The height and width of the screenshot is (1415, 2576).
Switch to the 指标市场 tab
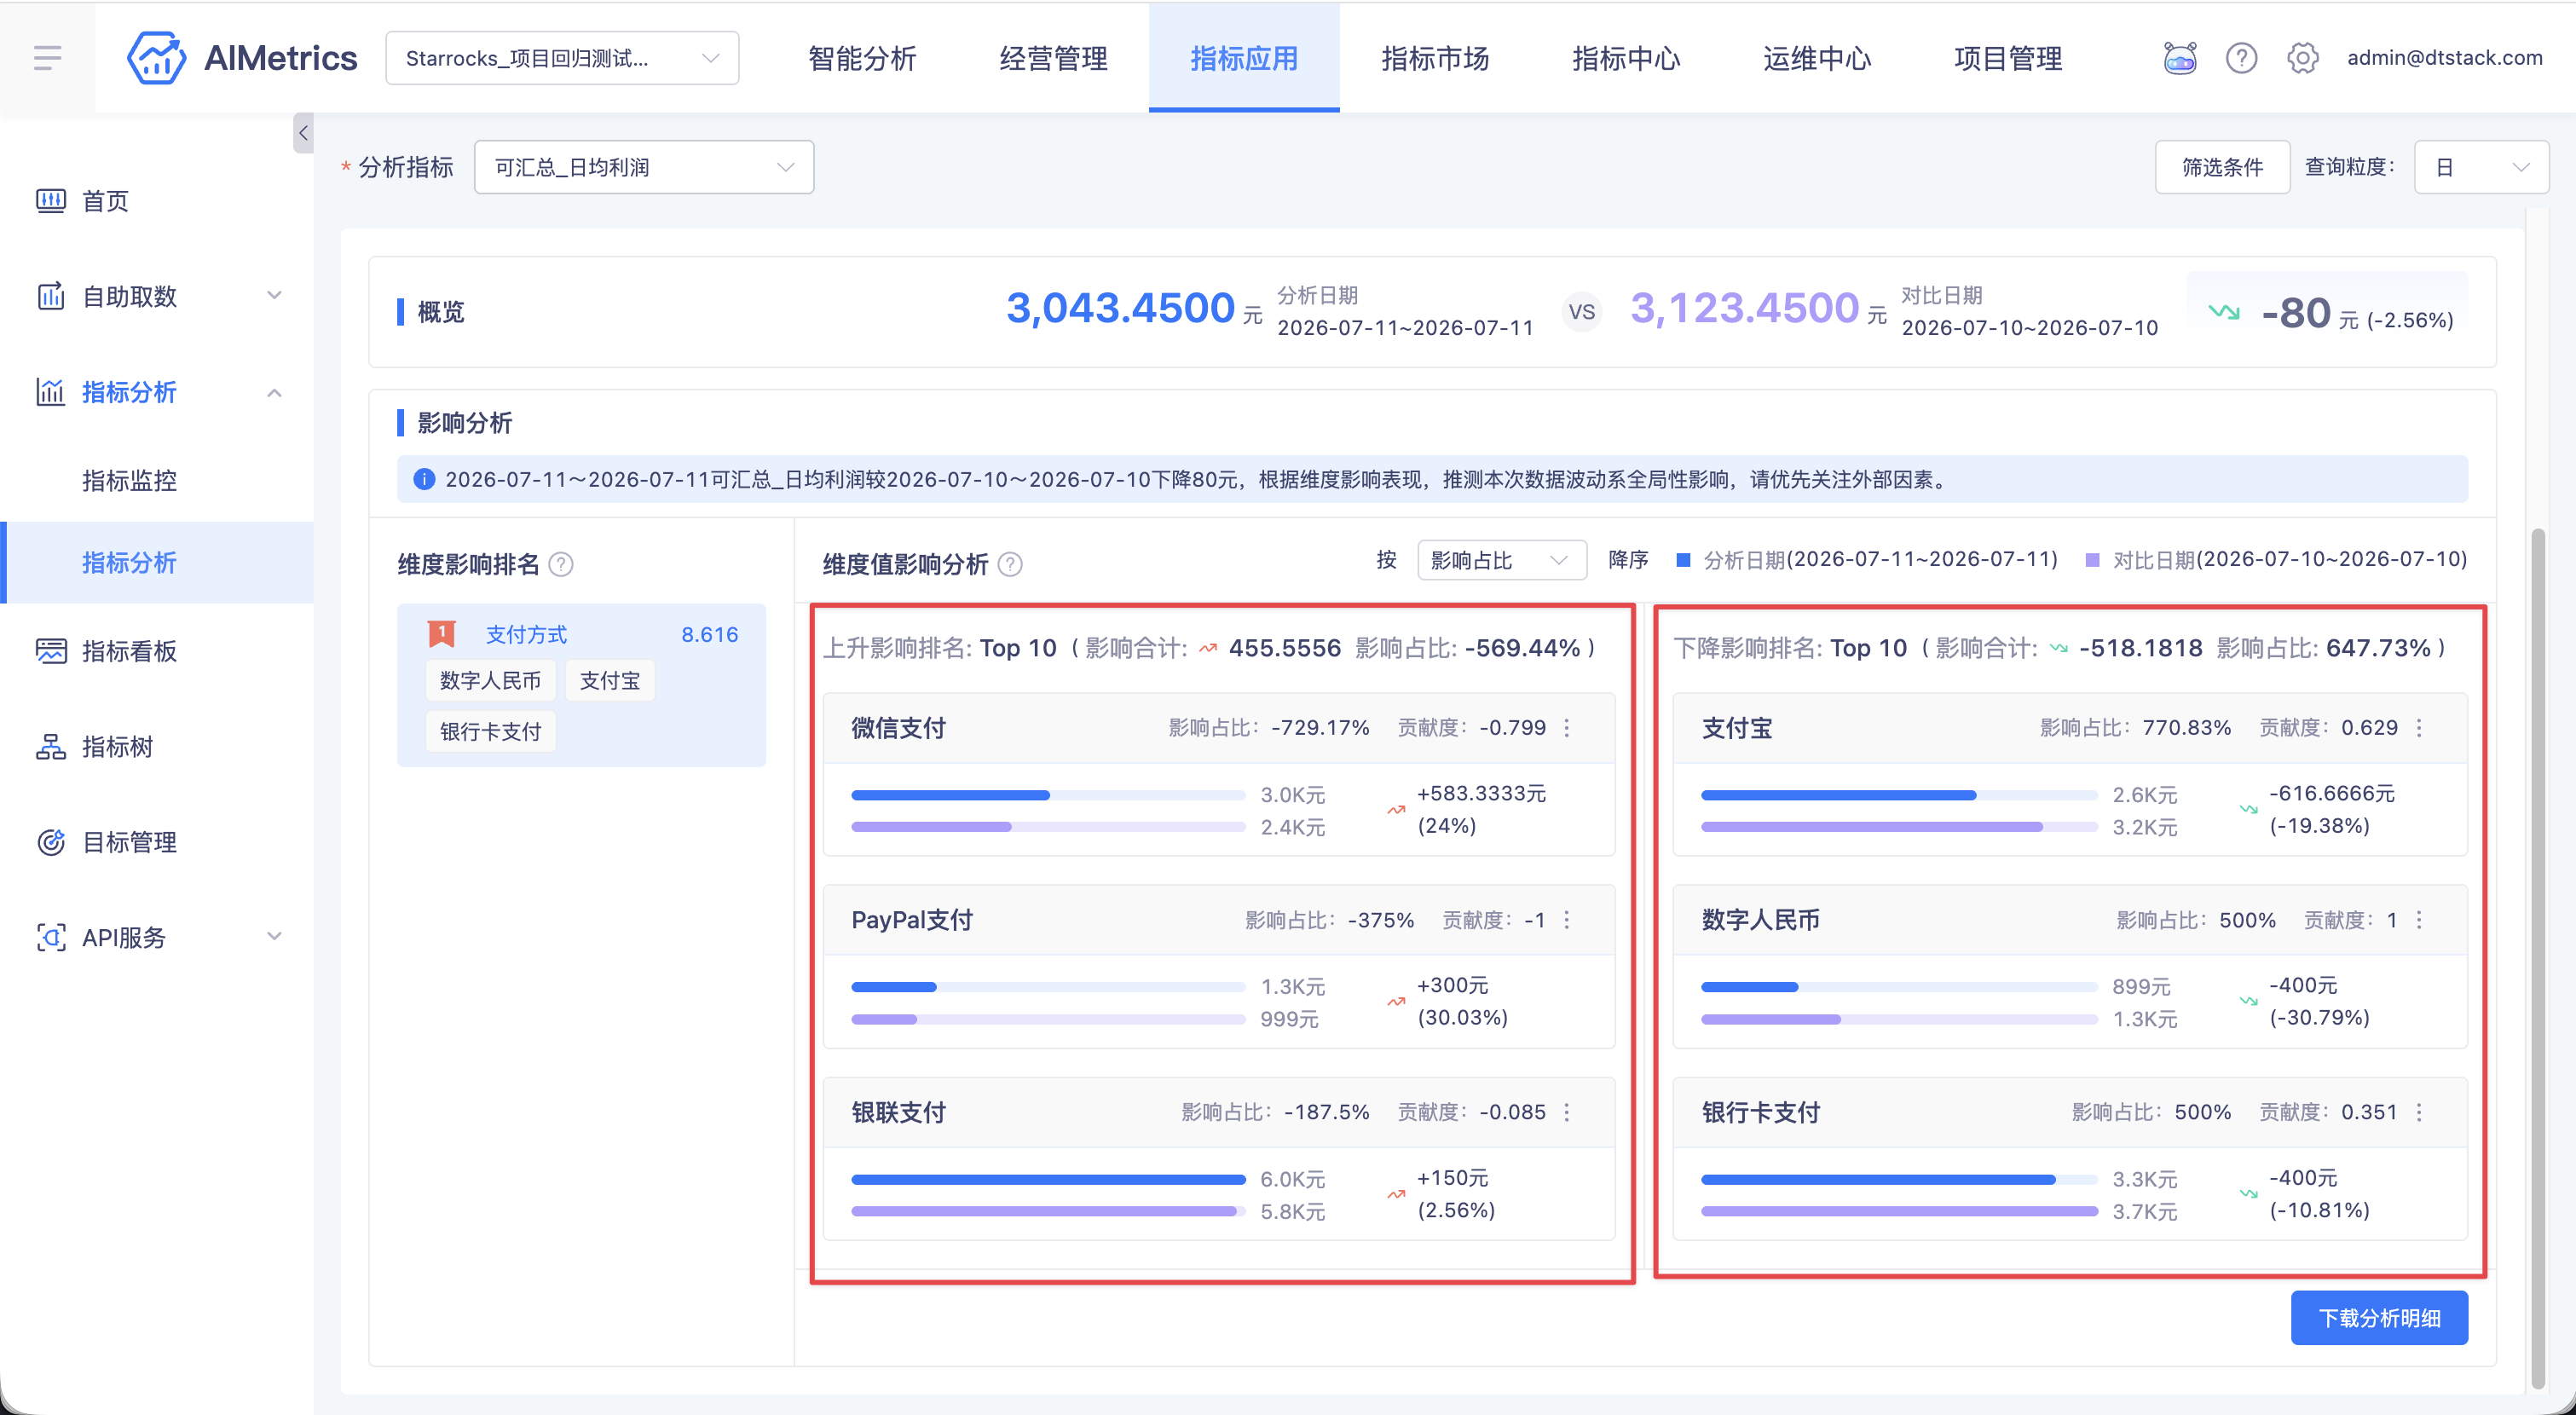(x=1435, y=58)
